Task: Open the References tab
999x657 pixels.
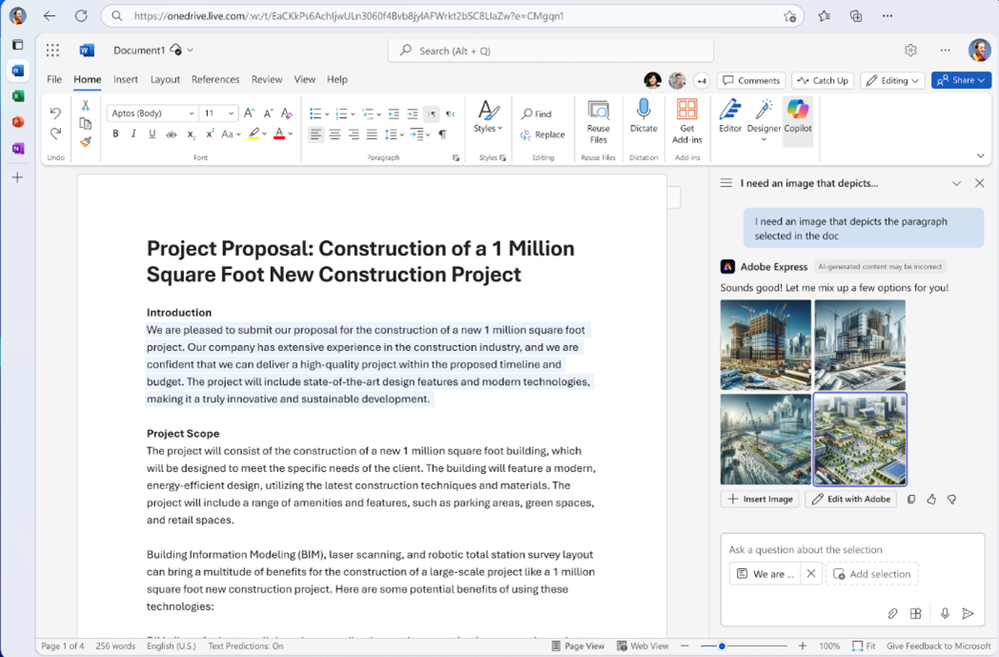Action: tap(215, 80)
